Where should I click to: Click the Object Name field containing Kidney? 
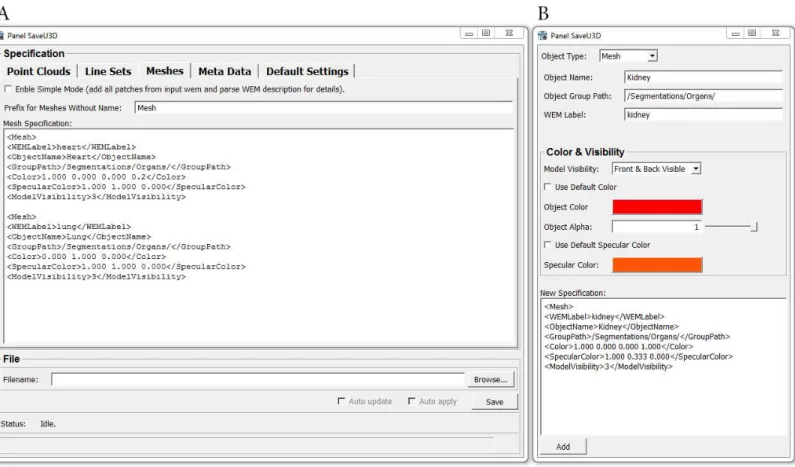click(x=704, y=77)
